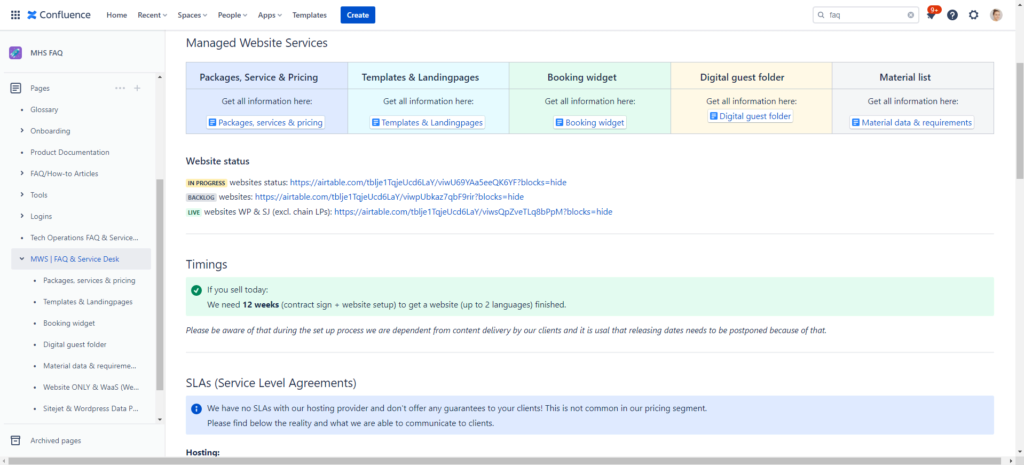Open the Spaces dropdown menu
Viewport: 1024px width, 465px height.
(192, 15)
